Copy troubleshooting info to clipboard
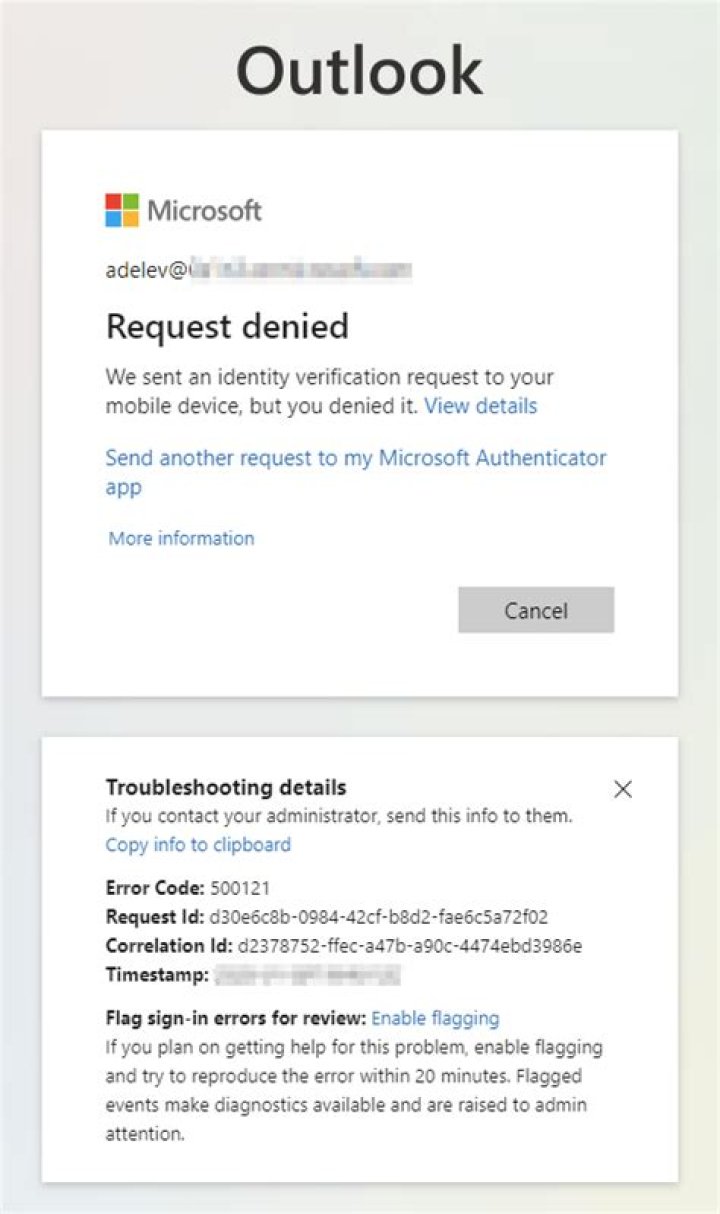 (x=197, y=845)
